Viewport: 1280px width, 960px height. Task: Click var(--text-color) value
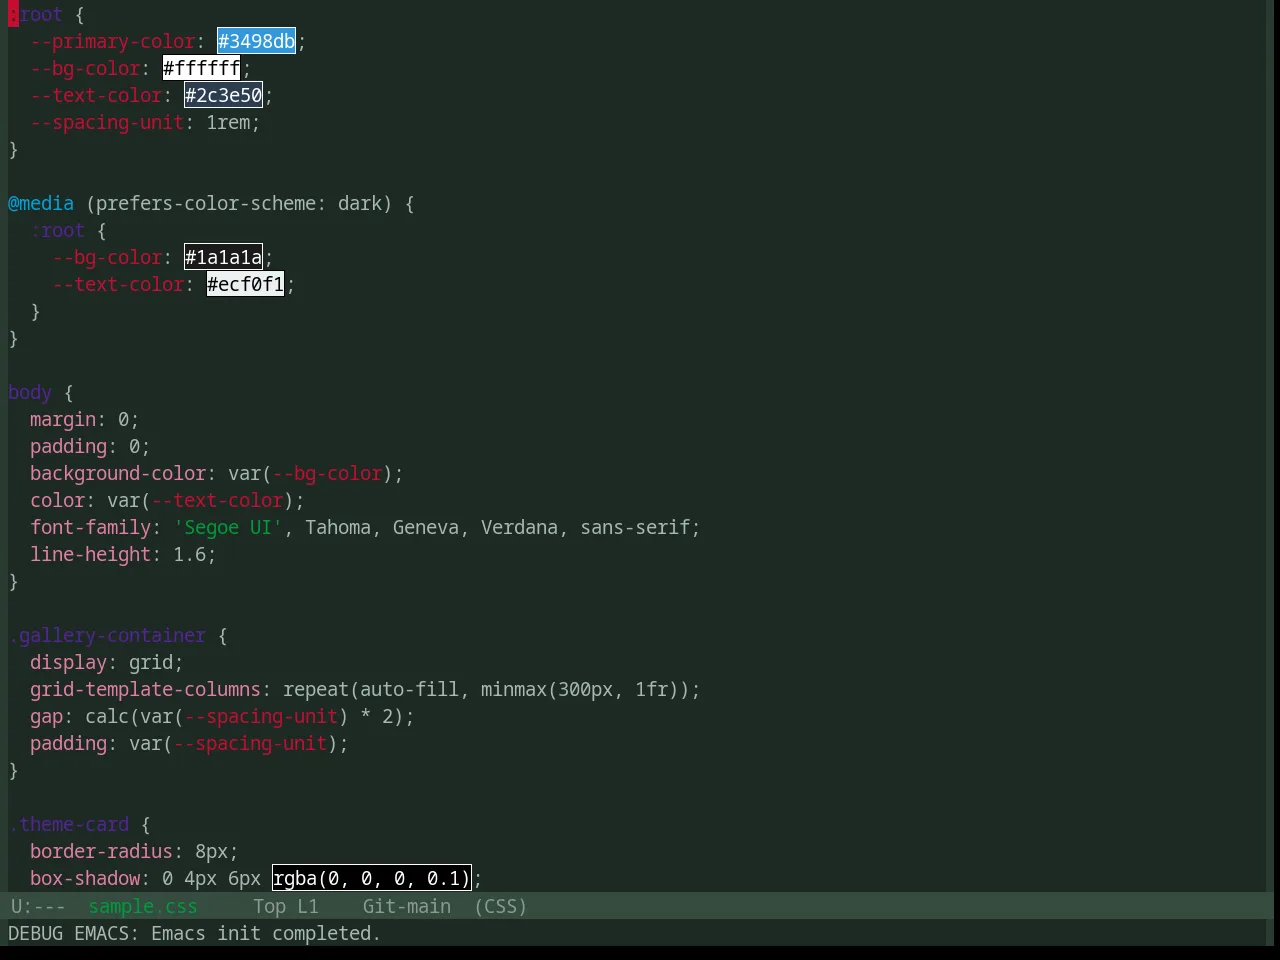200,500
